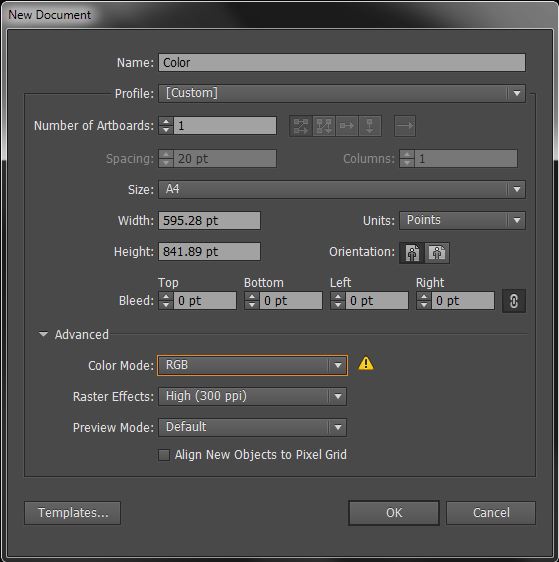Click the Number of Artboards value field

point(225,126)
